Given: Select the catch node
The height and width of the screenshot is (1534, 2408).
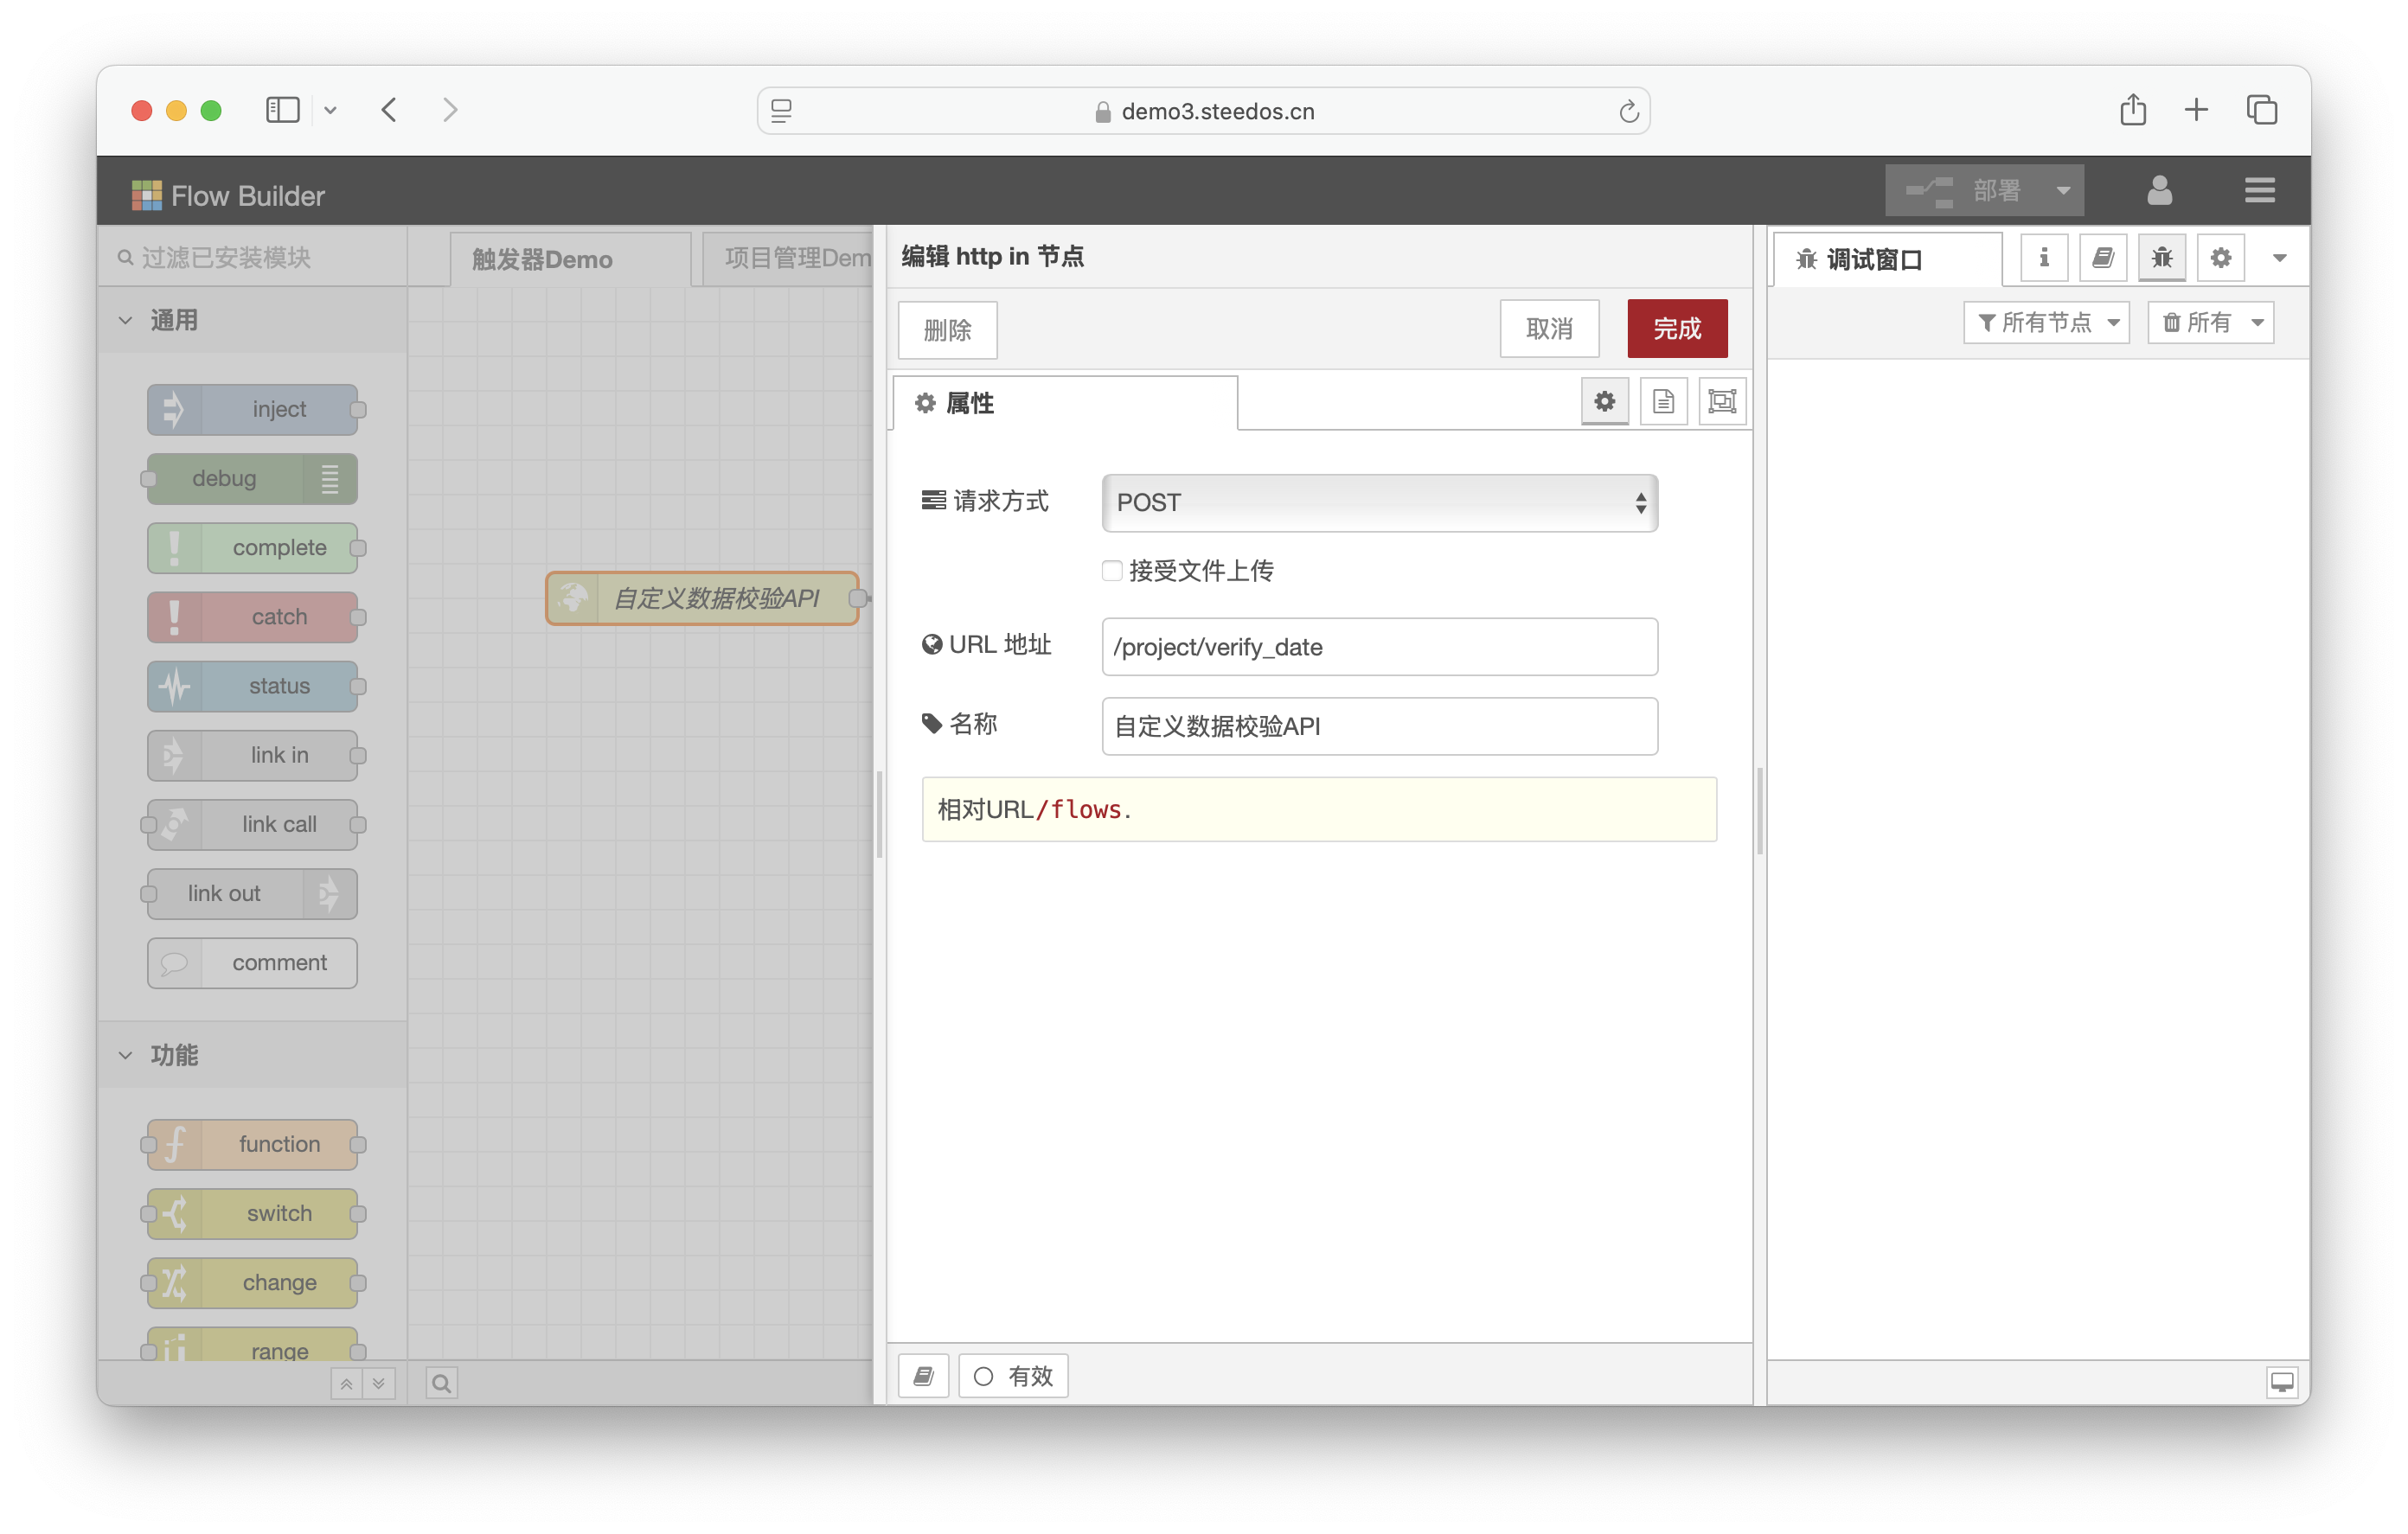Looking at the screenshot, I should (253, 617).
